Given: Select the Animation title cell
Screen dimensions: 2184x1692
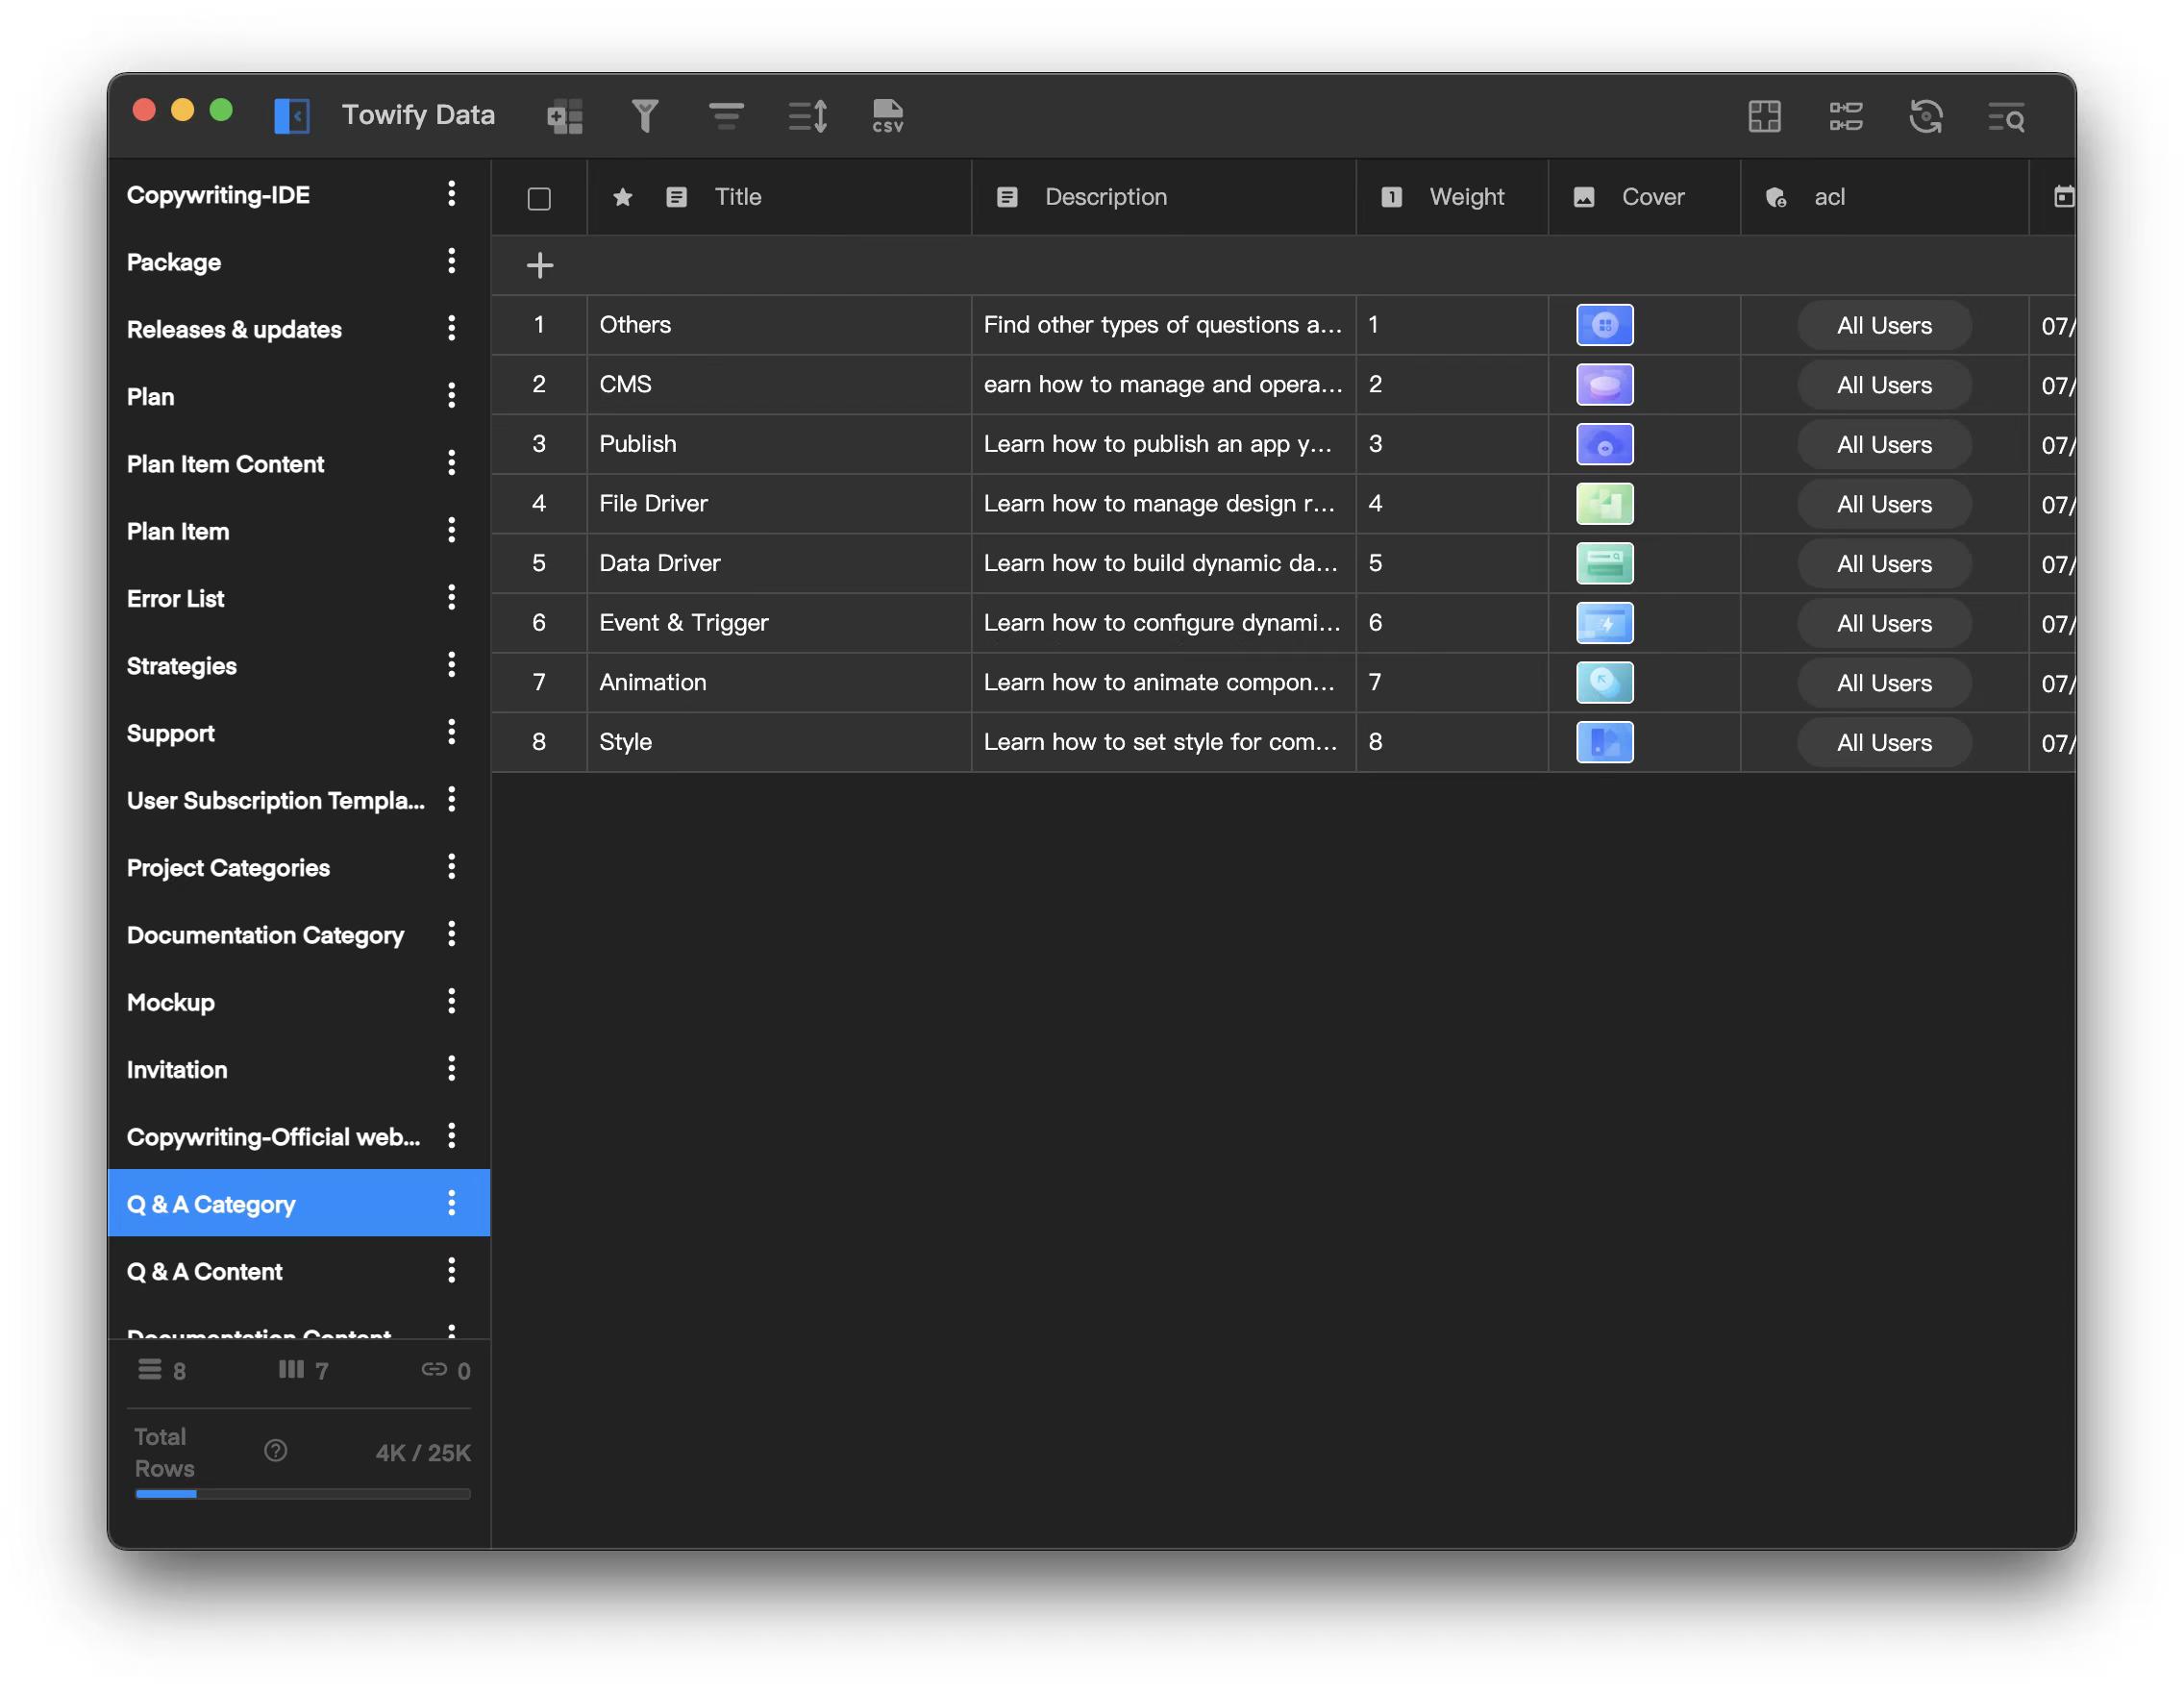Looking at the screenshot, I should [x=779, y=683].
